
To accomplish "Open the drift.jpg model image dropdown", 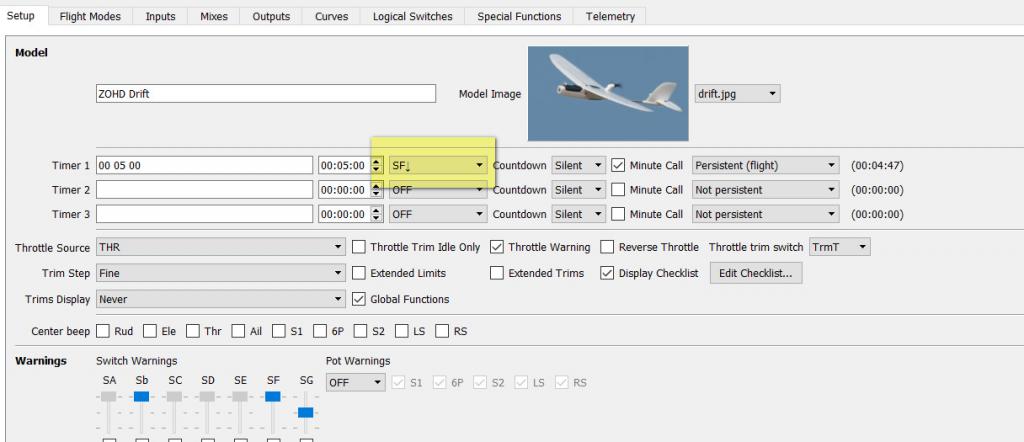I will pos(736,94).
